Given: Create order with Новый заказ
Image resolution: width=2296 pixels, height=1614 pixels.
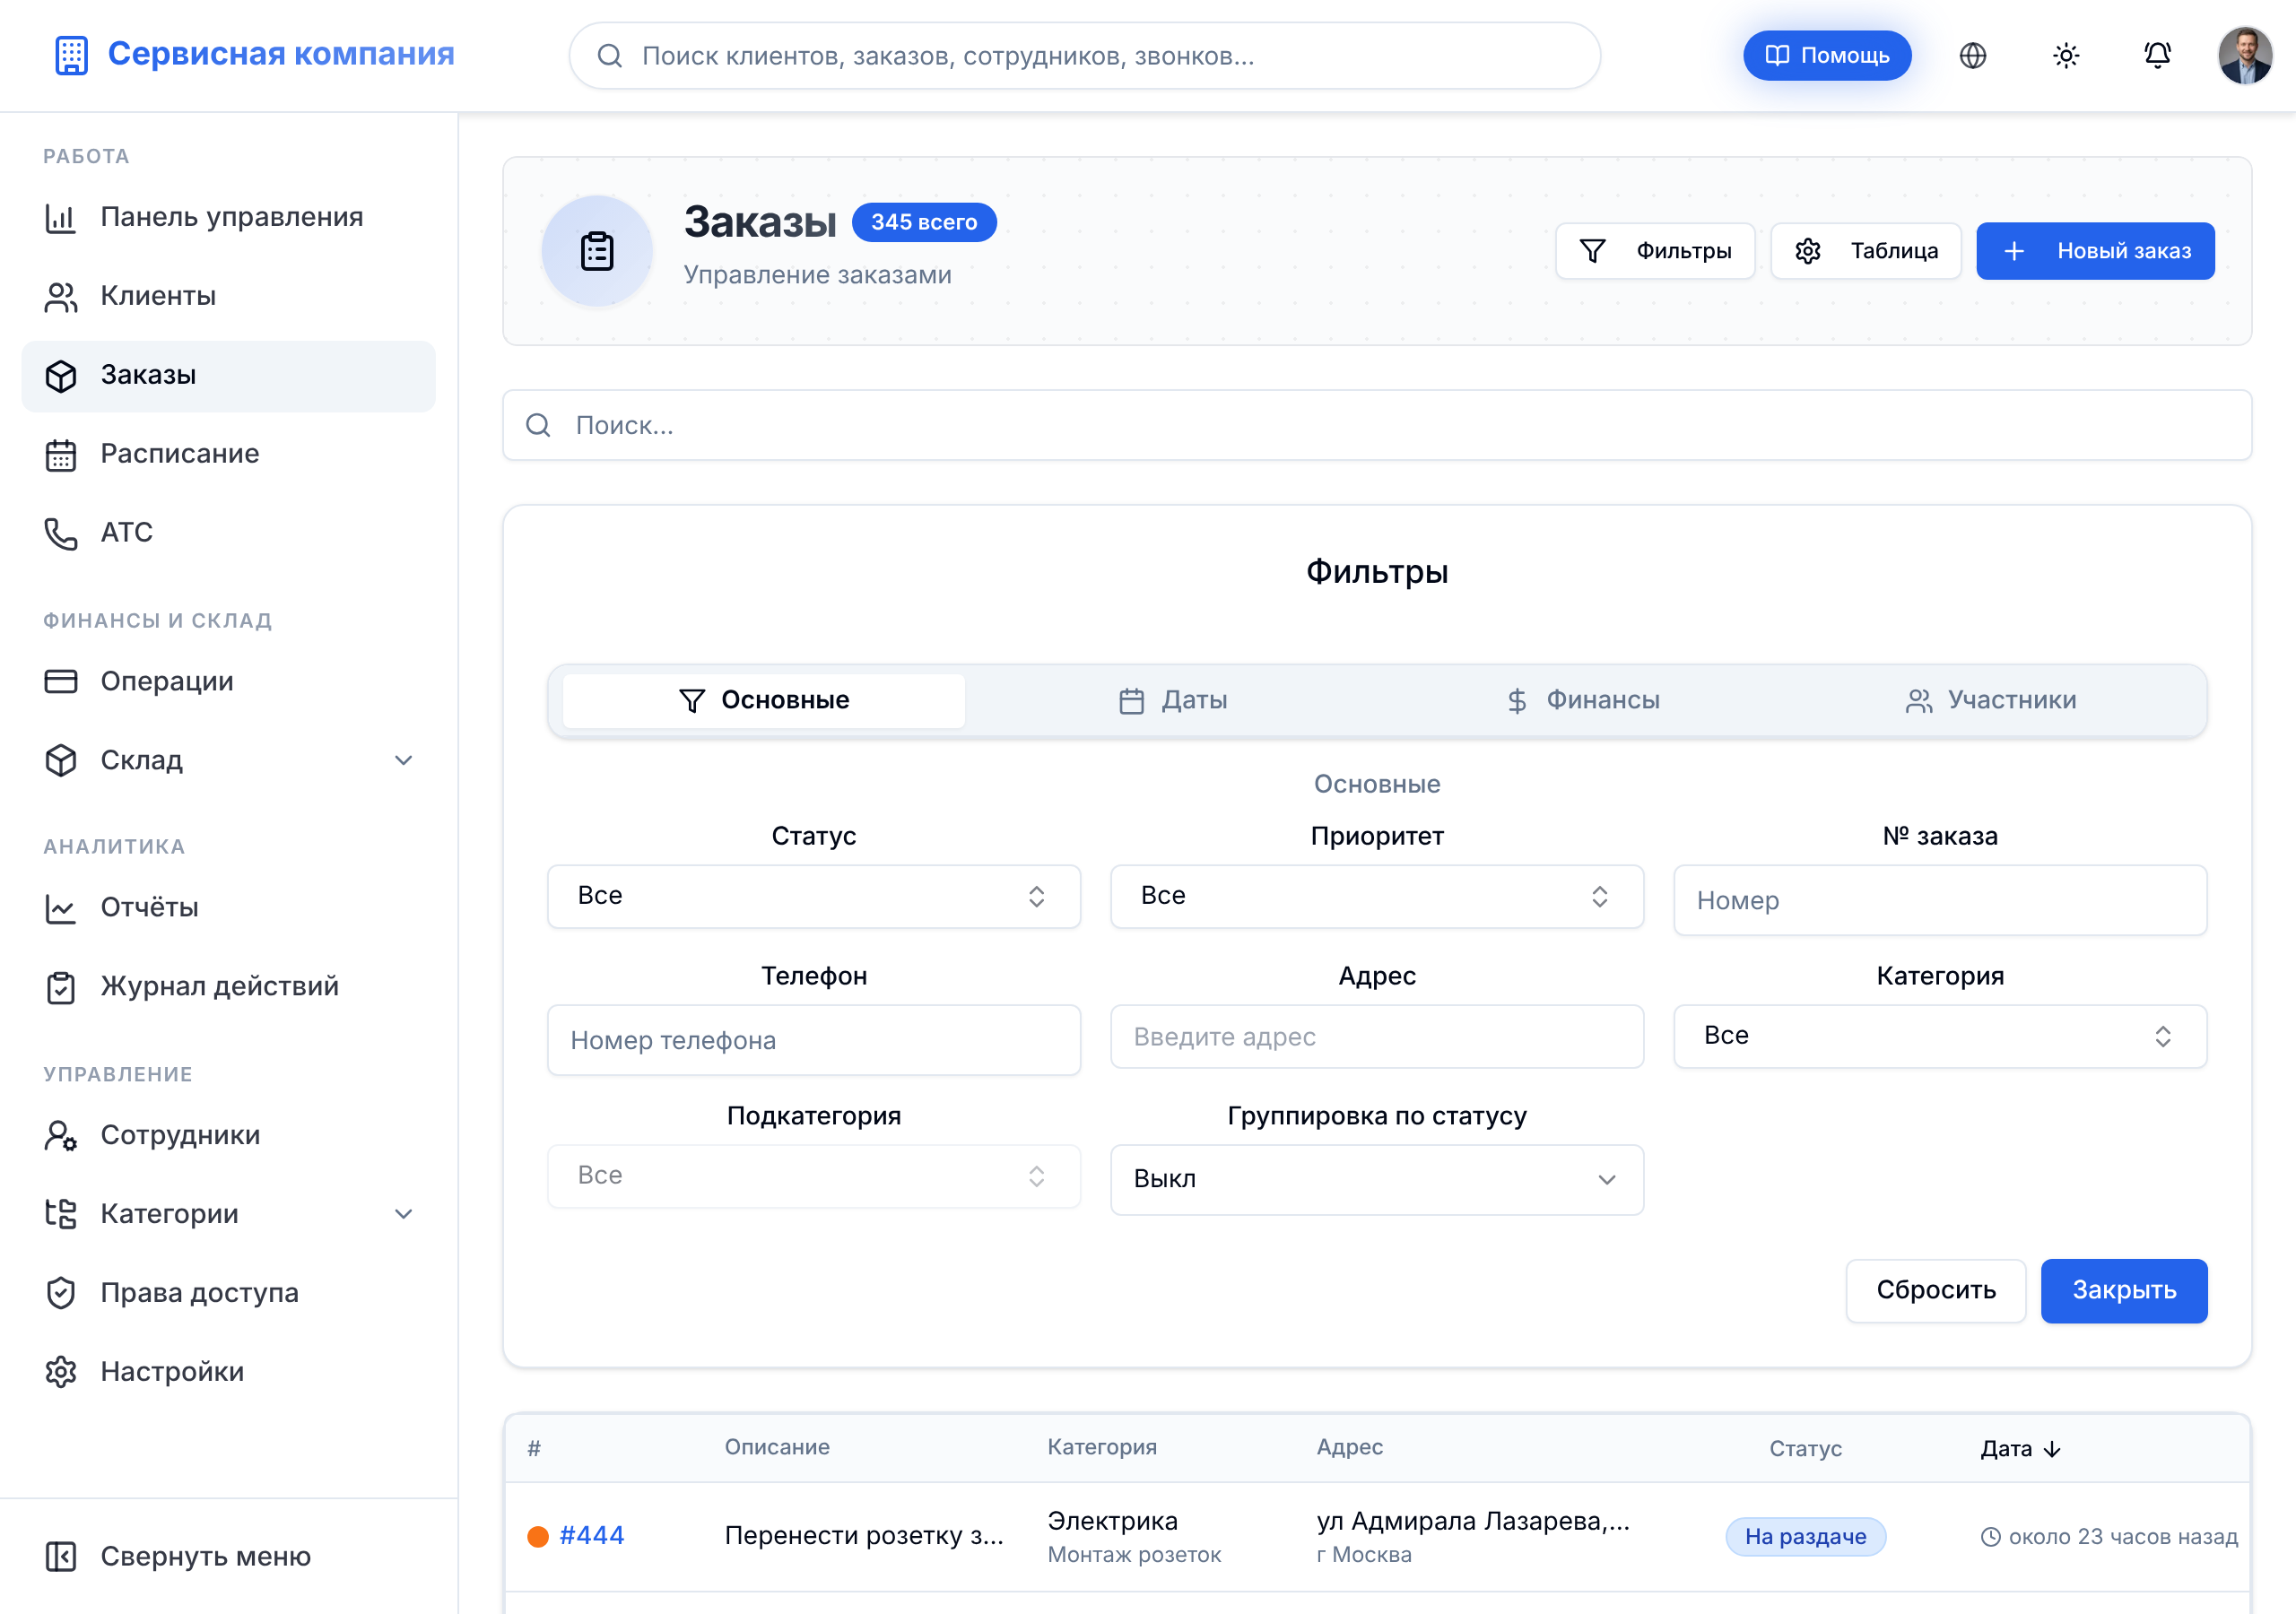Looking at the screenshot, I should pyautogui.click(x=2095, y=251).
